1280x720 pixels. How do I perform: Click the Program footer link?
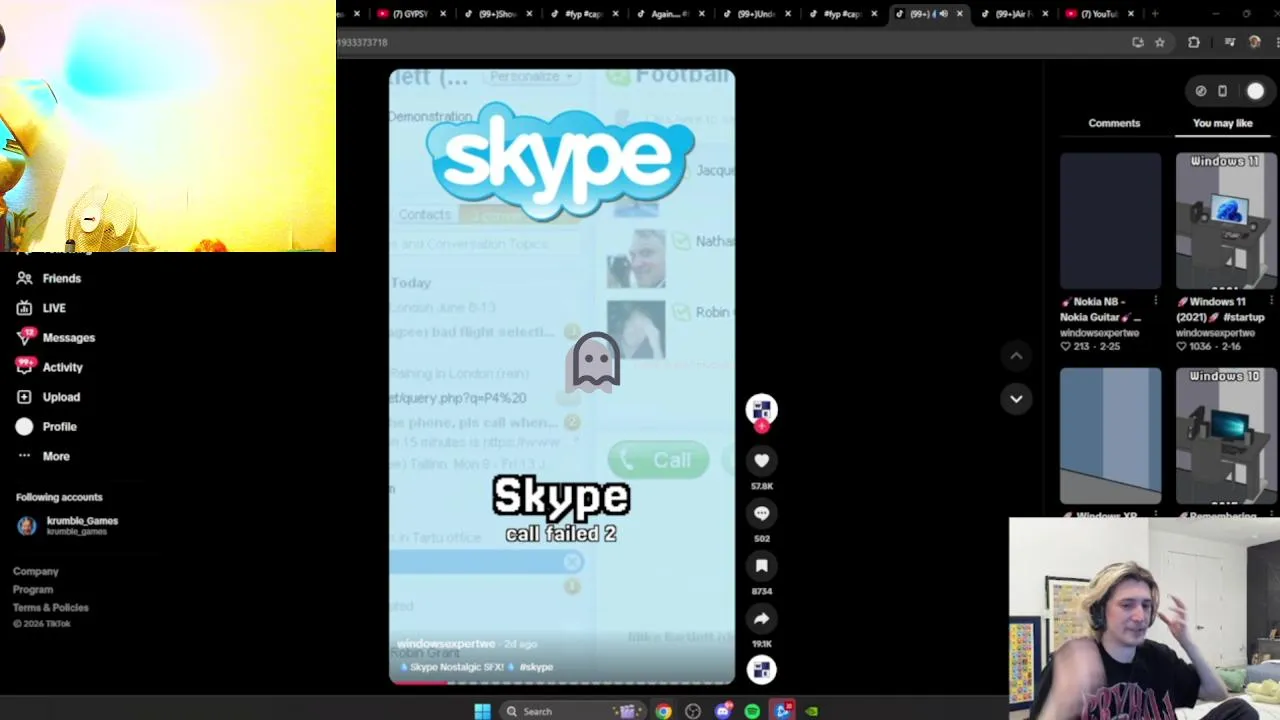[x=33, y=589]
